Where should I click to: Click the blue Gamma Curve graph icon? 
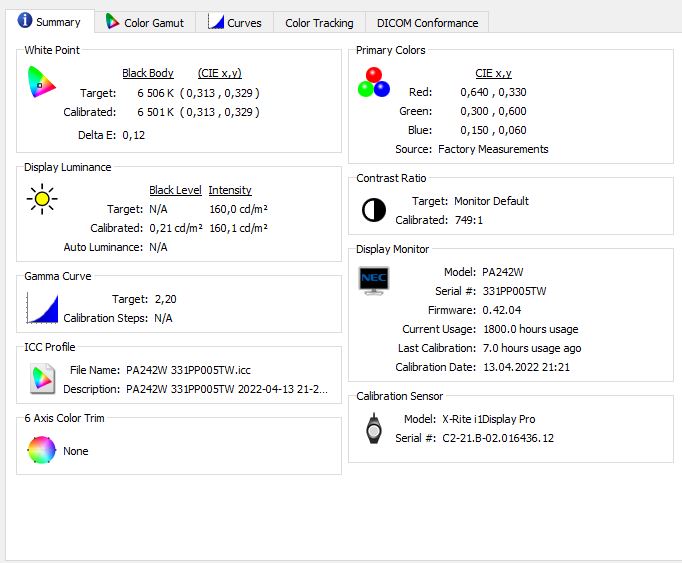(42, 308)
